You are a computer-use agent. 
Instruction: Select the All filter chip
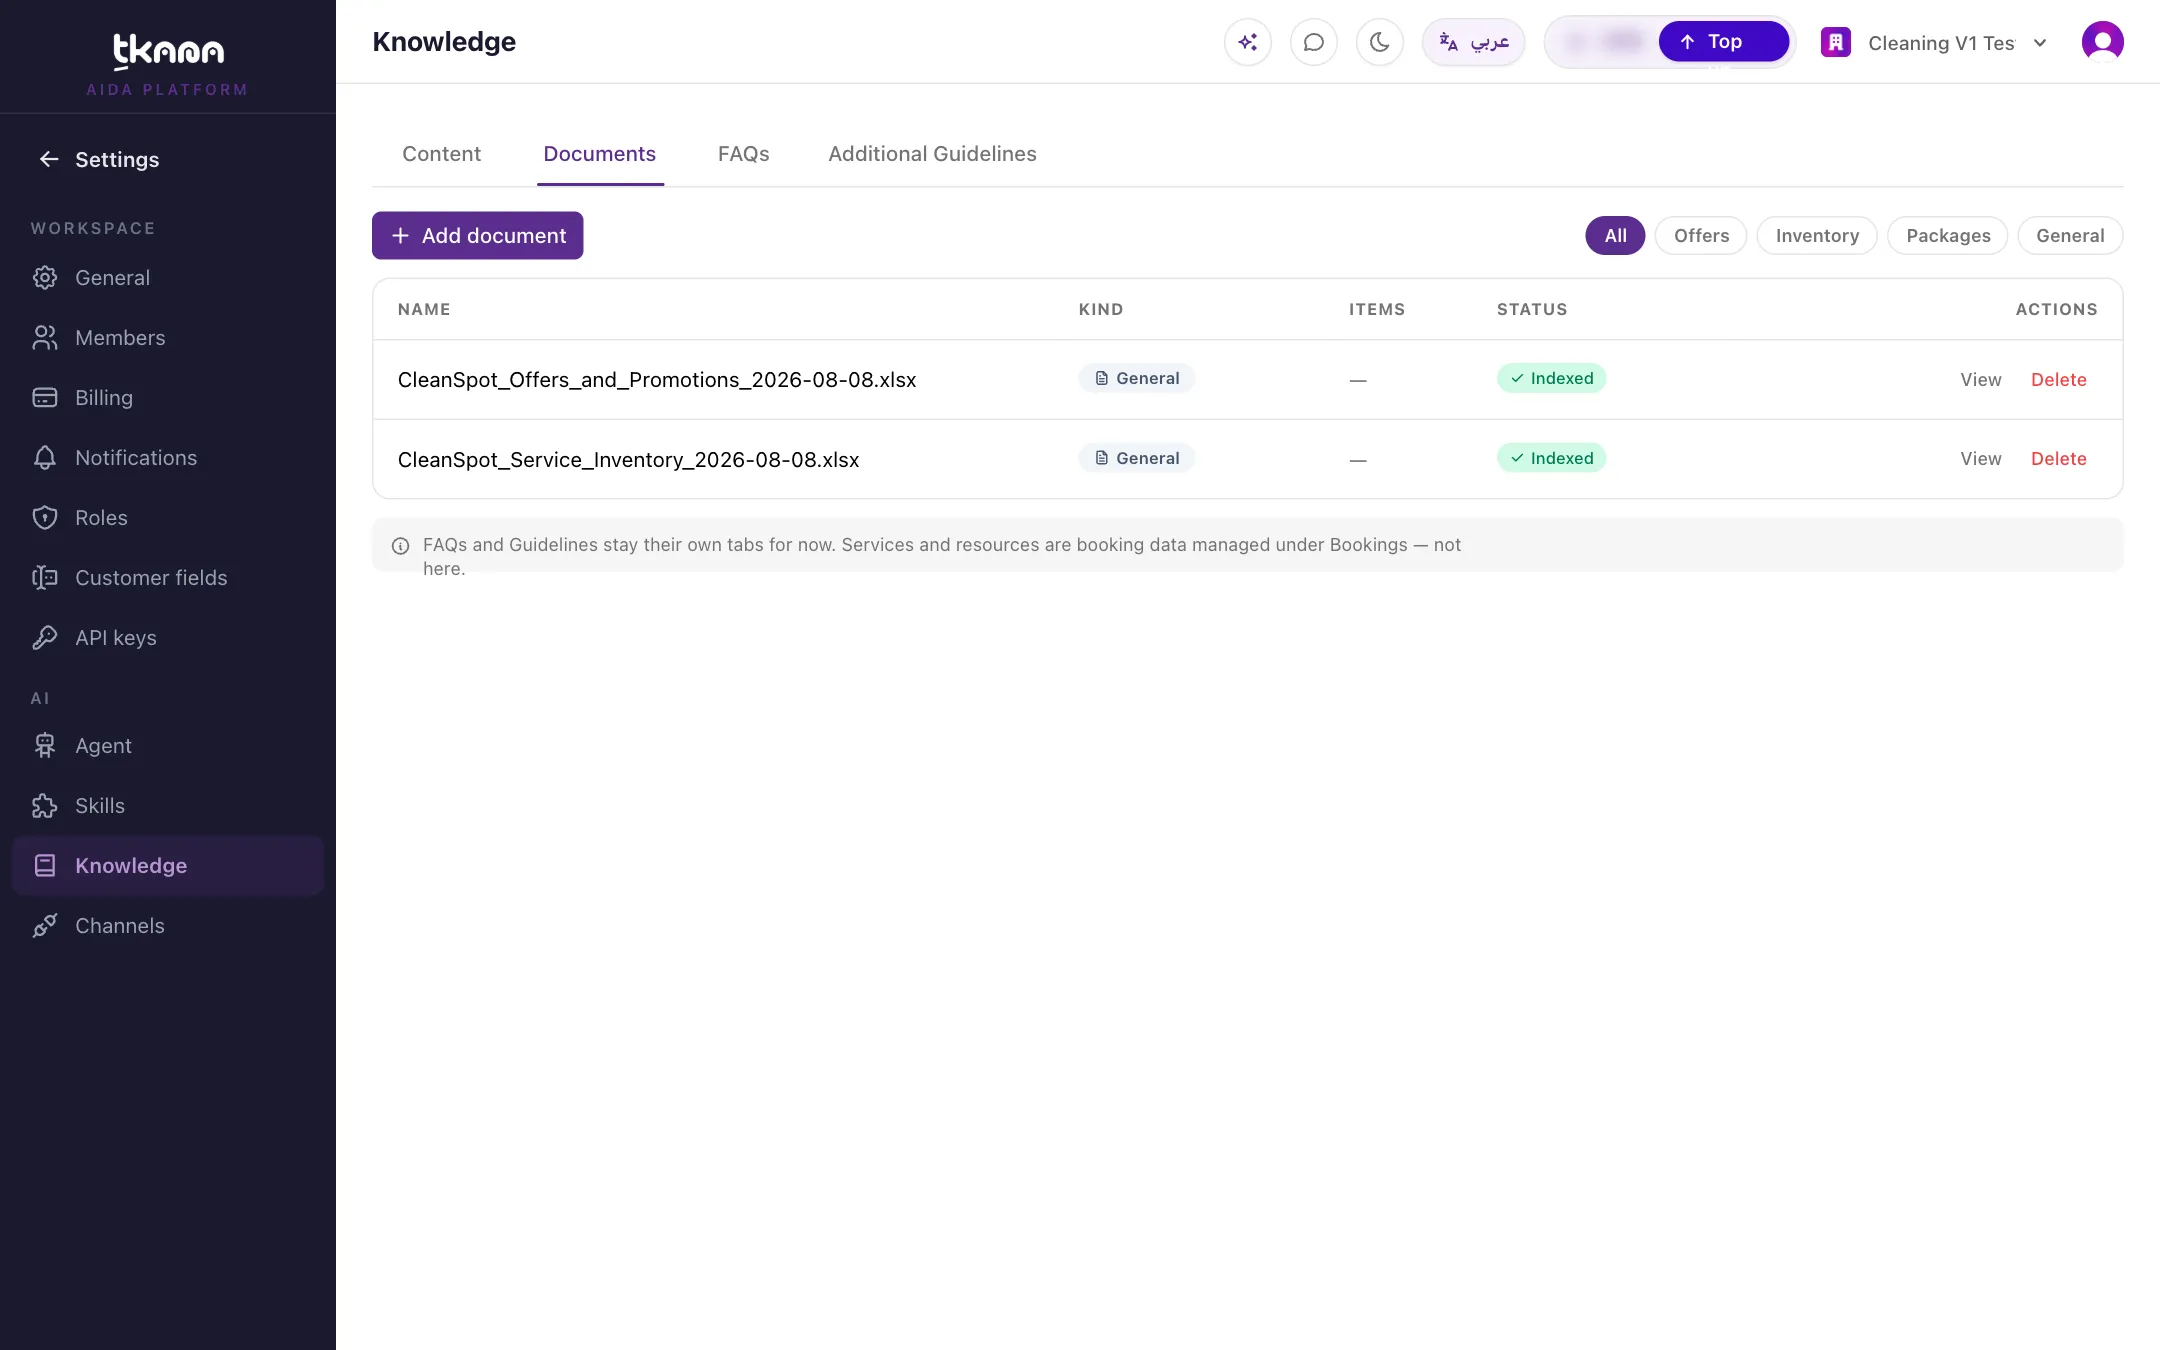1615,235
